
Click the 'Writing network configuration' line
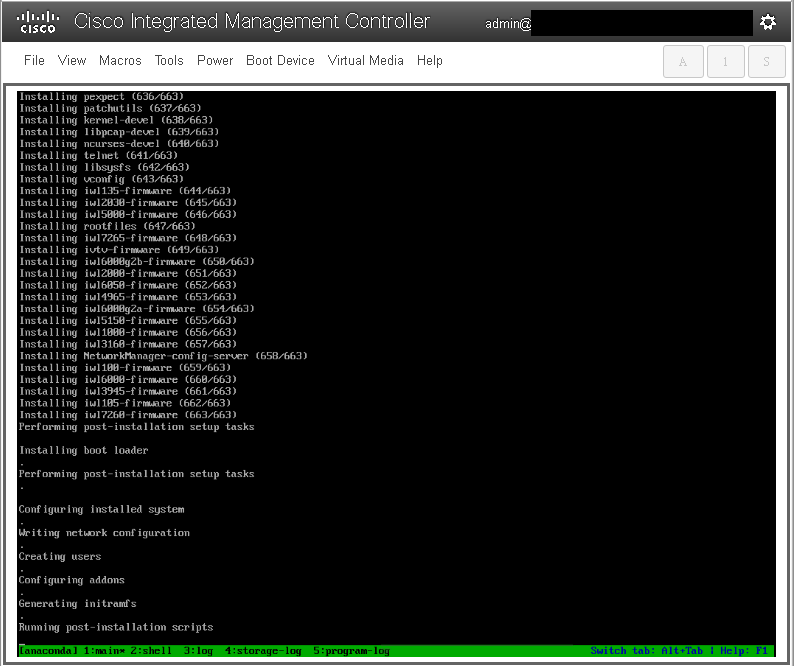point(104,533)
